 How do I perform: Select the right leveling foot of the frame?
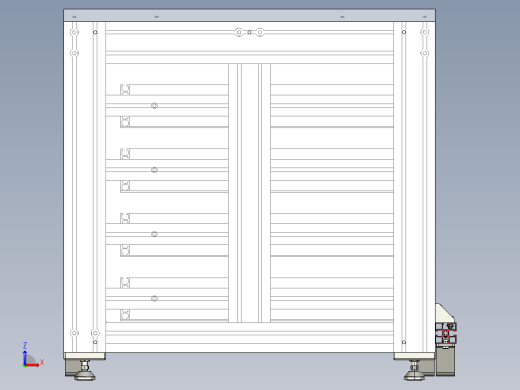[x=414, y=371]
